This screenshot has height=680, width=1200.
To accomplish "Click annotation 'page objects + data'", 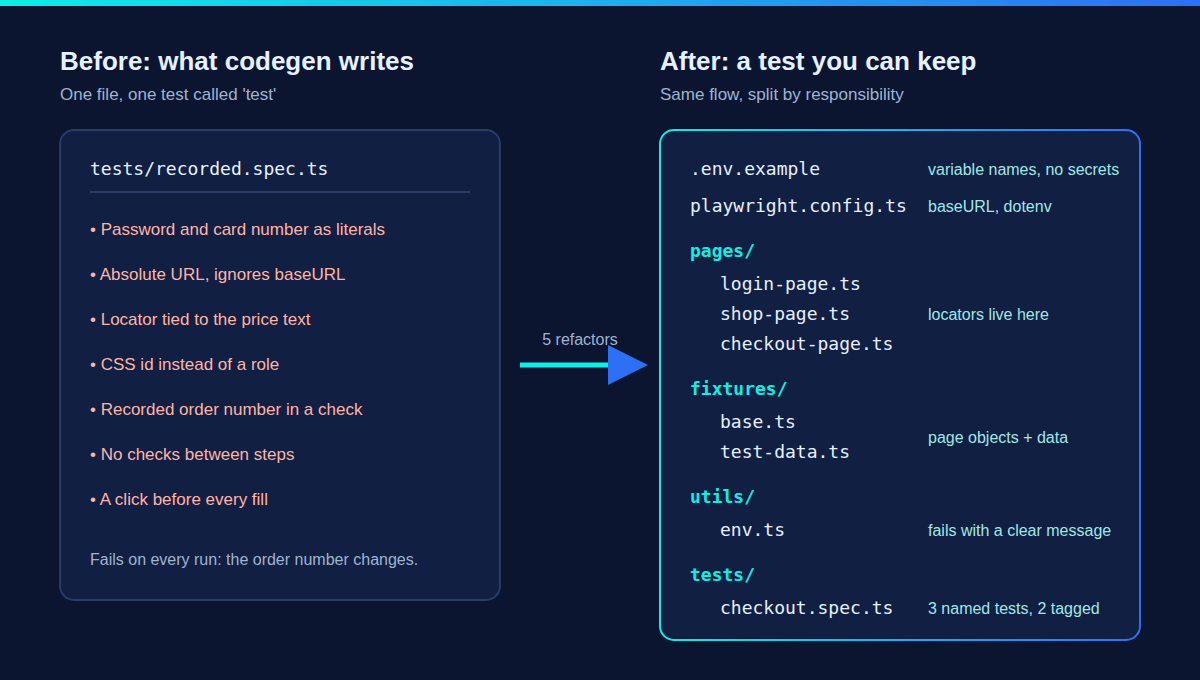I will tap(998, 438).
